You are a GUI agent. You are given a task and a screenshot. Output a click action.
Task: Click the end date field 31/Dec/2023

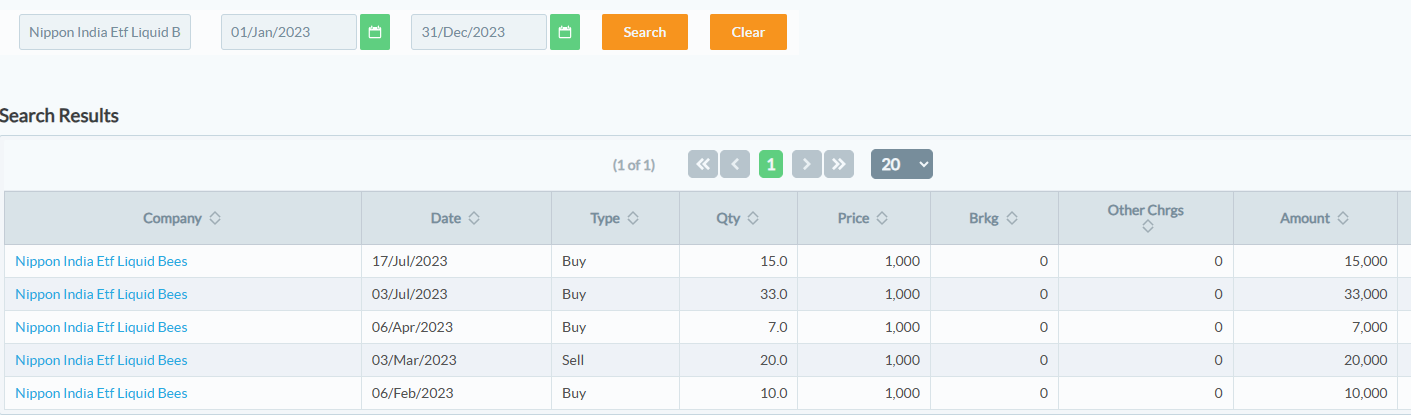[x=479, y=32]
